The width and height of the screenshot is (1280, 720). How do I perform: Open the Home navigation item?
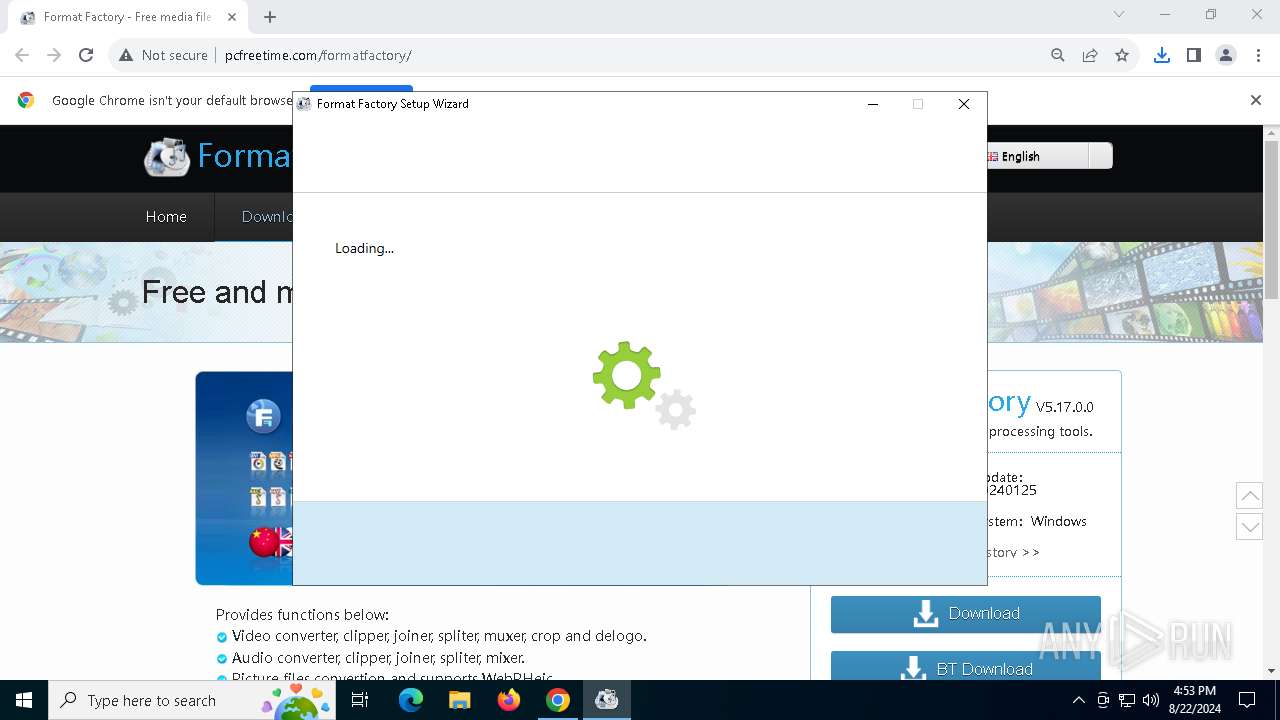(x=166, y=216)
